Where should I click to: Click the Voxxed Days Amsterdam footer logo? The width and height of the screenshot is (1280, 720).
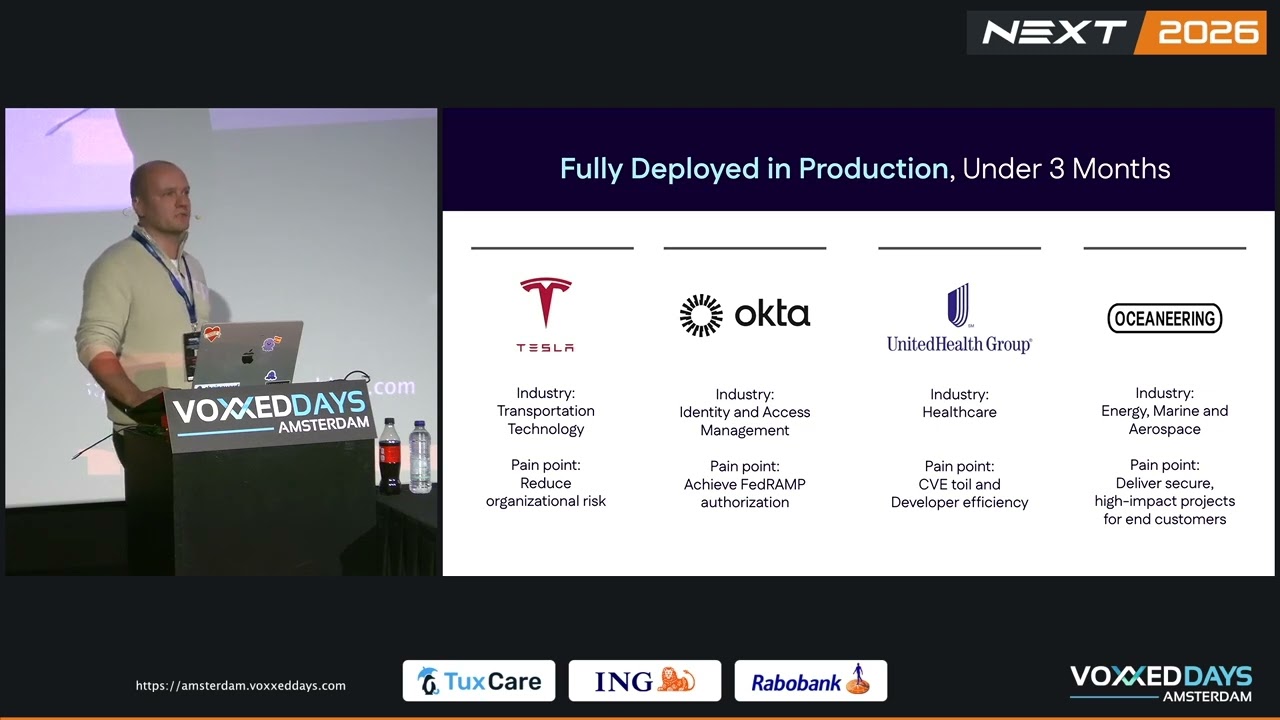pos(1161,683)
